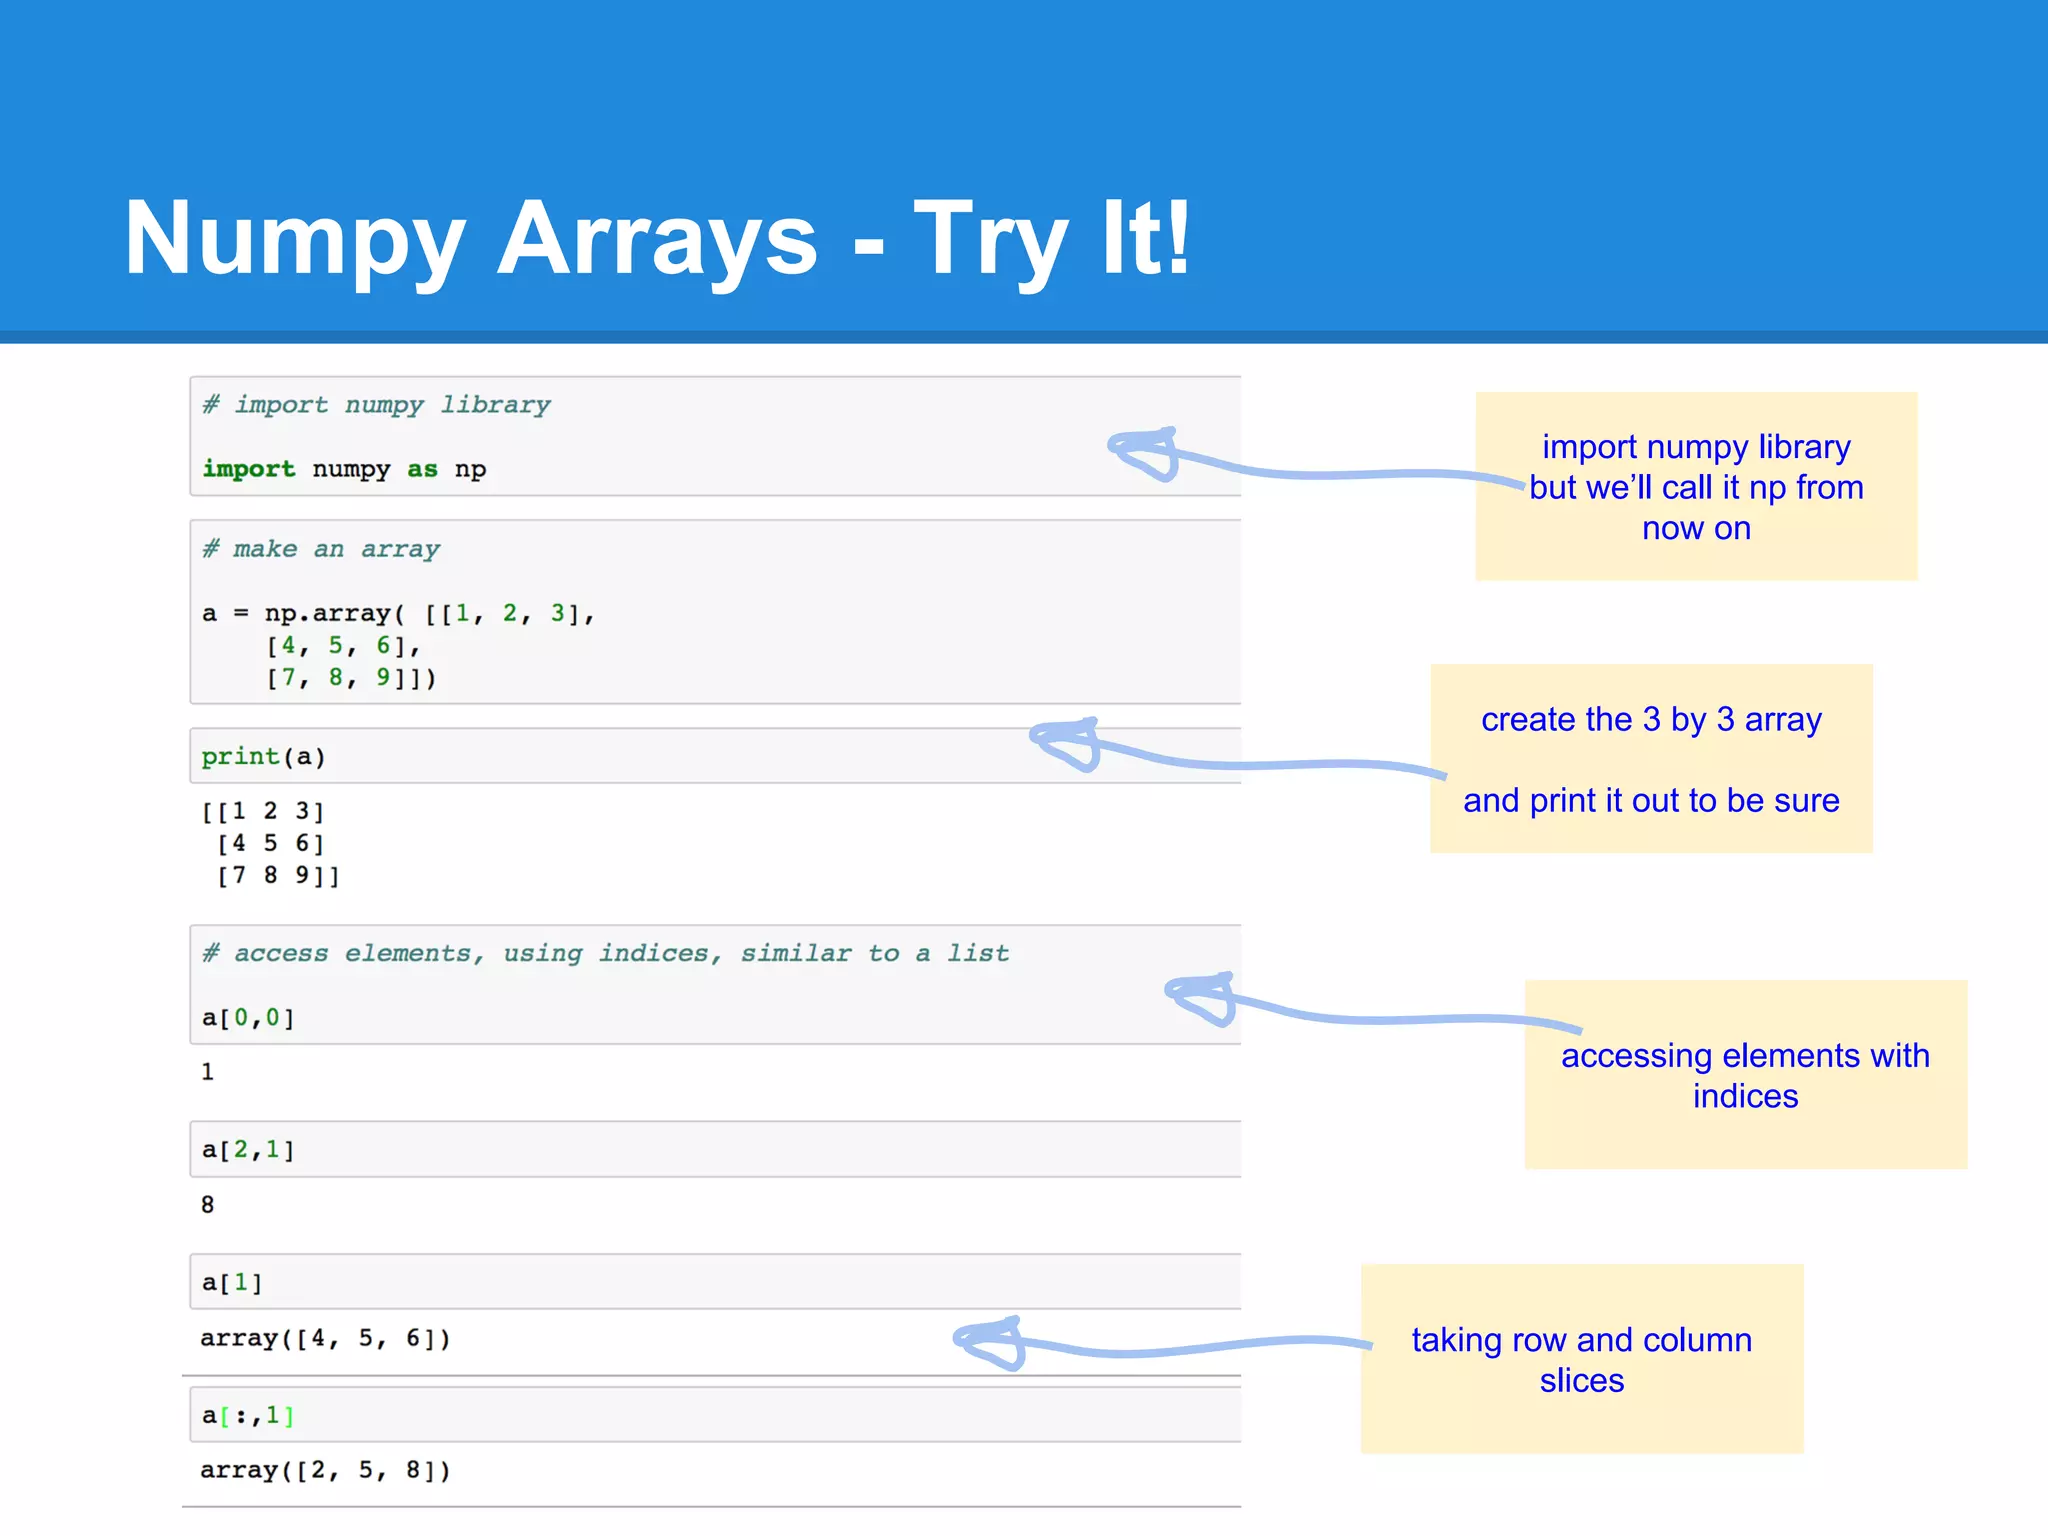Click the 'create the 3 by 3 array' note text
This screenshot has height=1536, width=2048.
coord(1651,719)
